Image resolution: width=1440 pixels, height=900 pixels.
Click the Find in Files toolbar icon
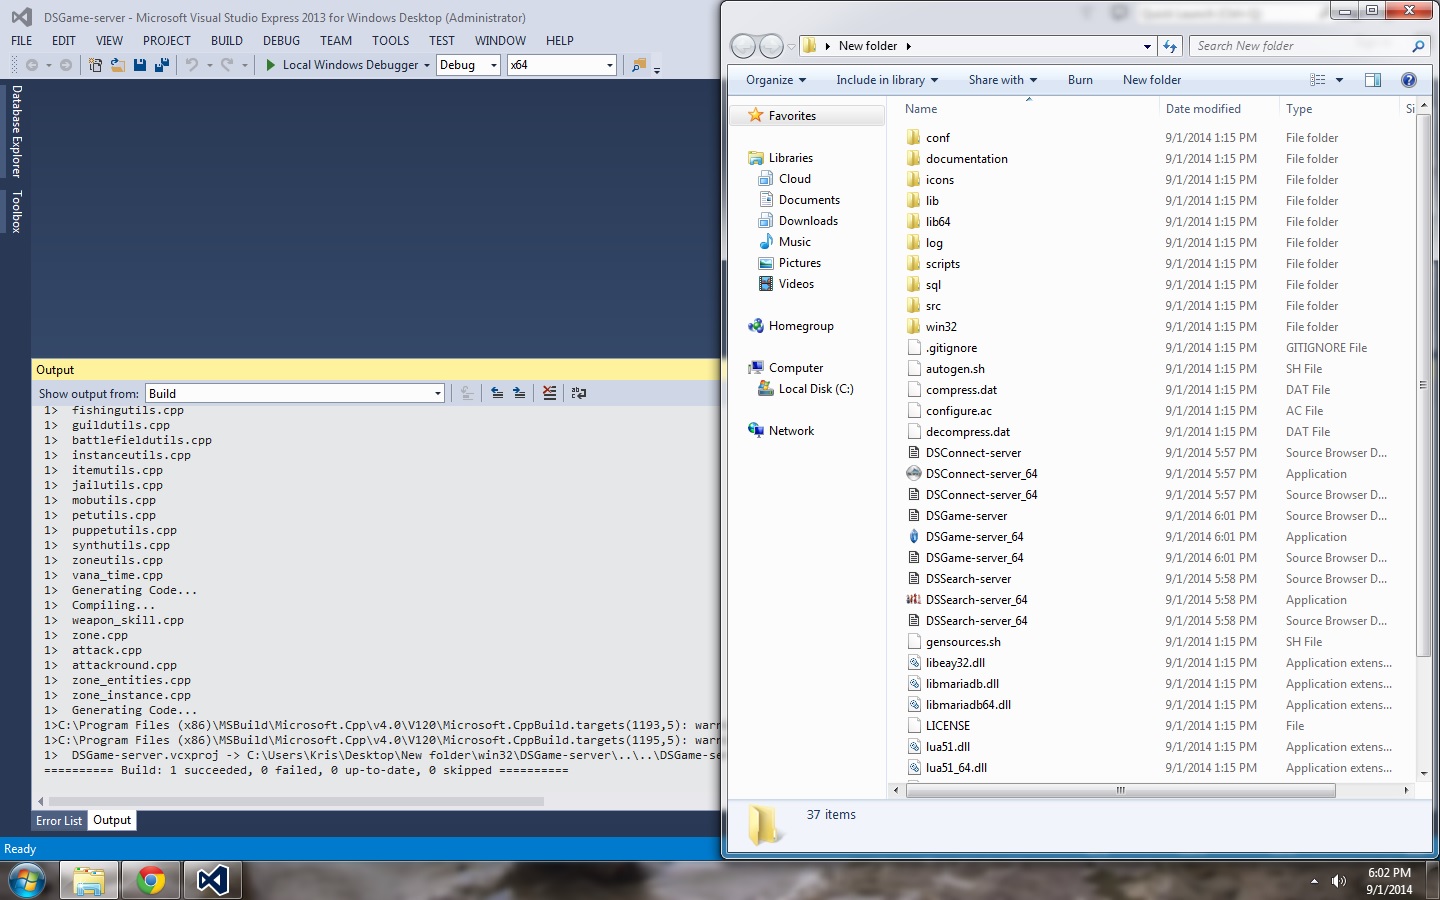pyautogui.click(x=638, y=65)
